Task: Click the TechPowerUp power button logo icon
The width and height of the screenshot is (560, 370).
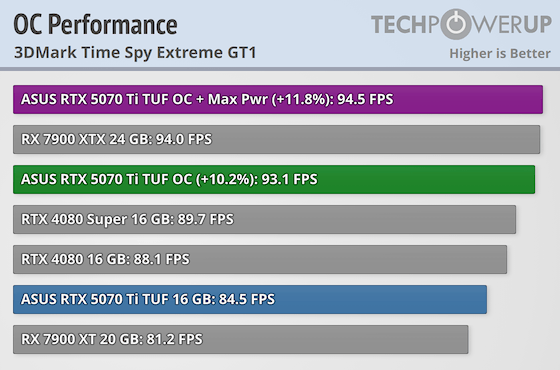Action: (455, 24)
